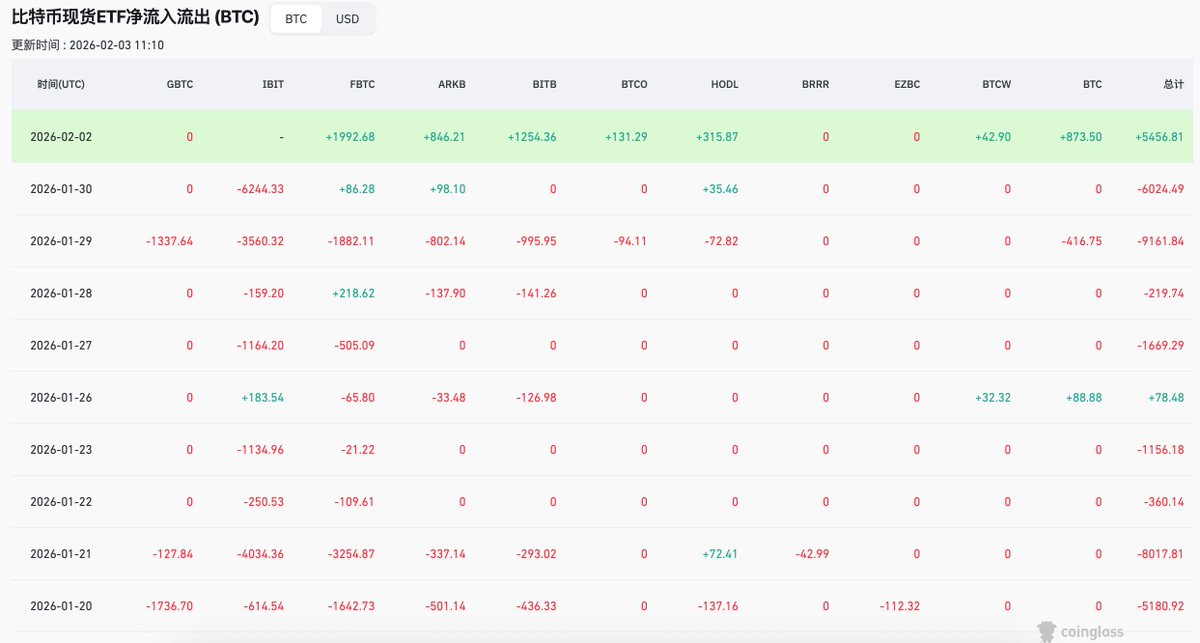This screenshot has width=1200, height=643.
Task: Select the BTC unit toggle button
Action: (x=296, y=19)
